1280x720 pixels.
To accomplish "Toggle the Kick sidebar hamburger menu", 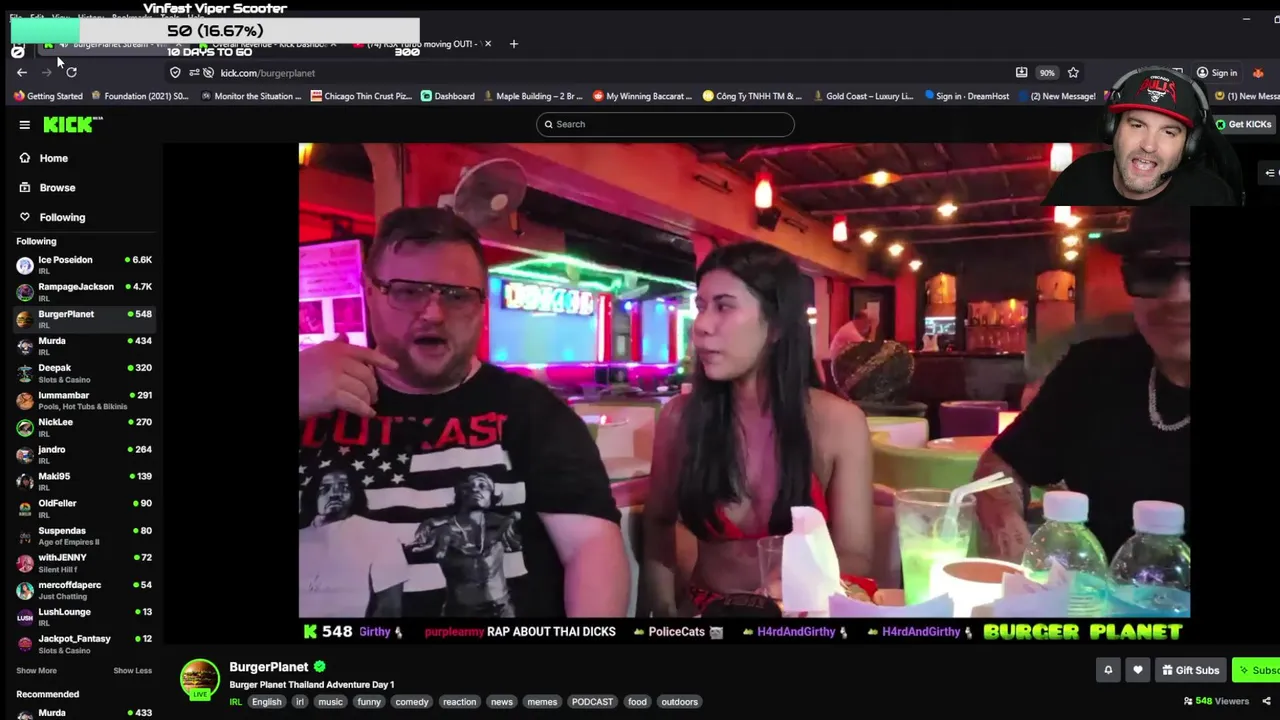I will (x=24, y=124).
